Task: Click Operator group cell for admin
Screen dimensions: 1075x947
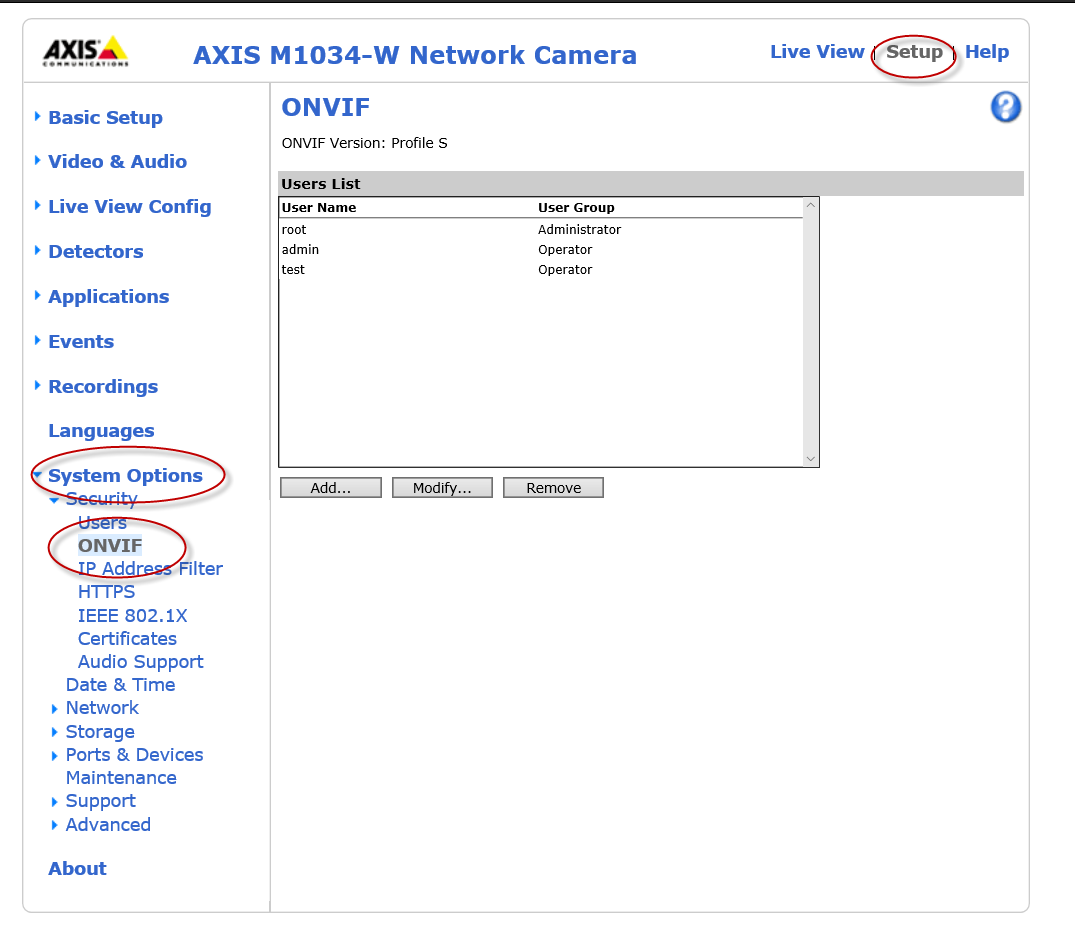Action: point(565,250)
